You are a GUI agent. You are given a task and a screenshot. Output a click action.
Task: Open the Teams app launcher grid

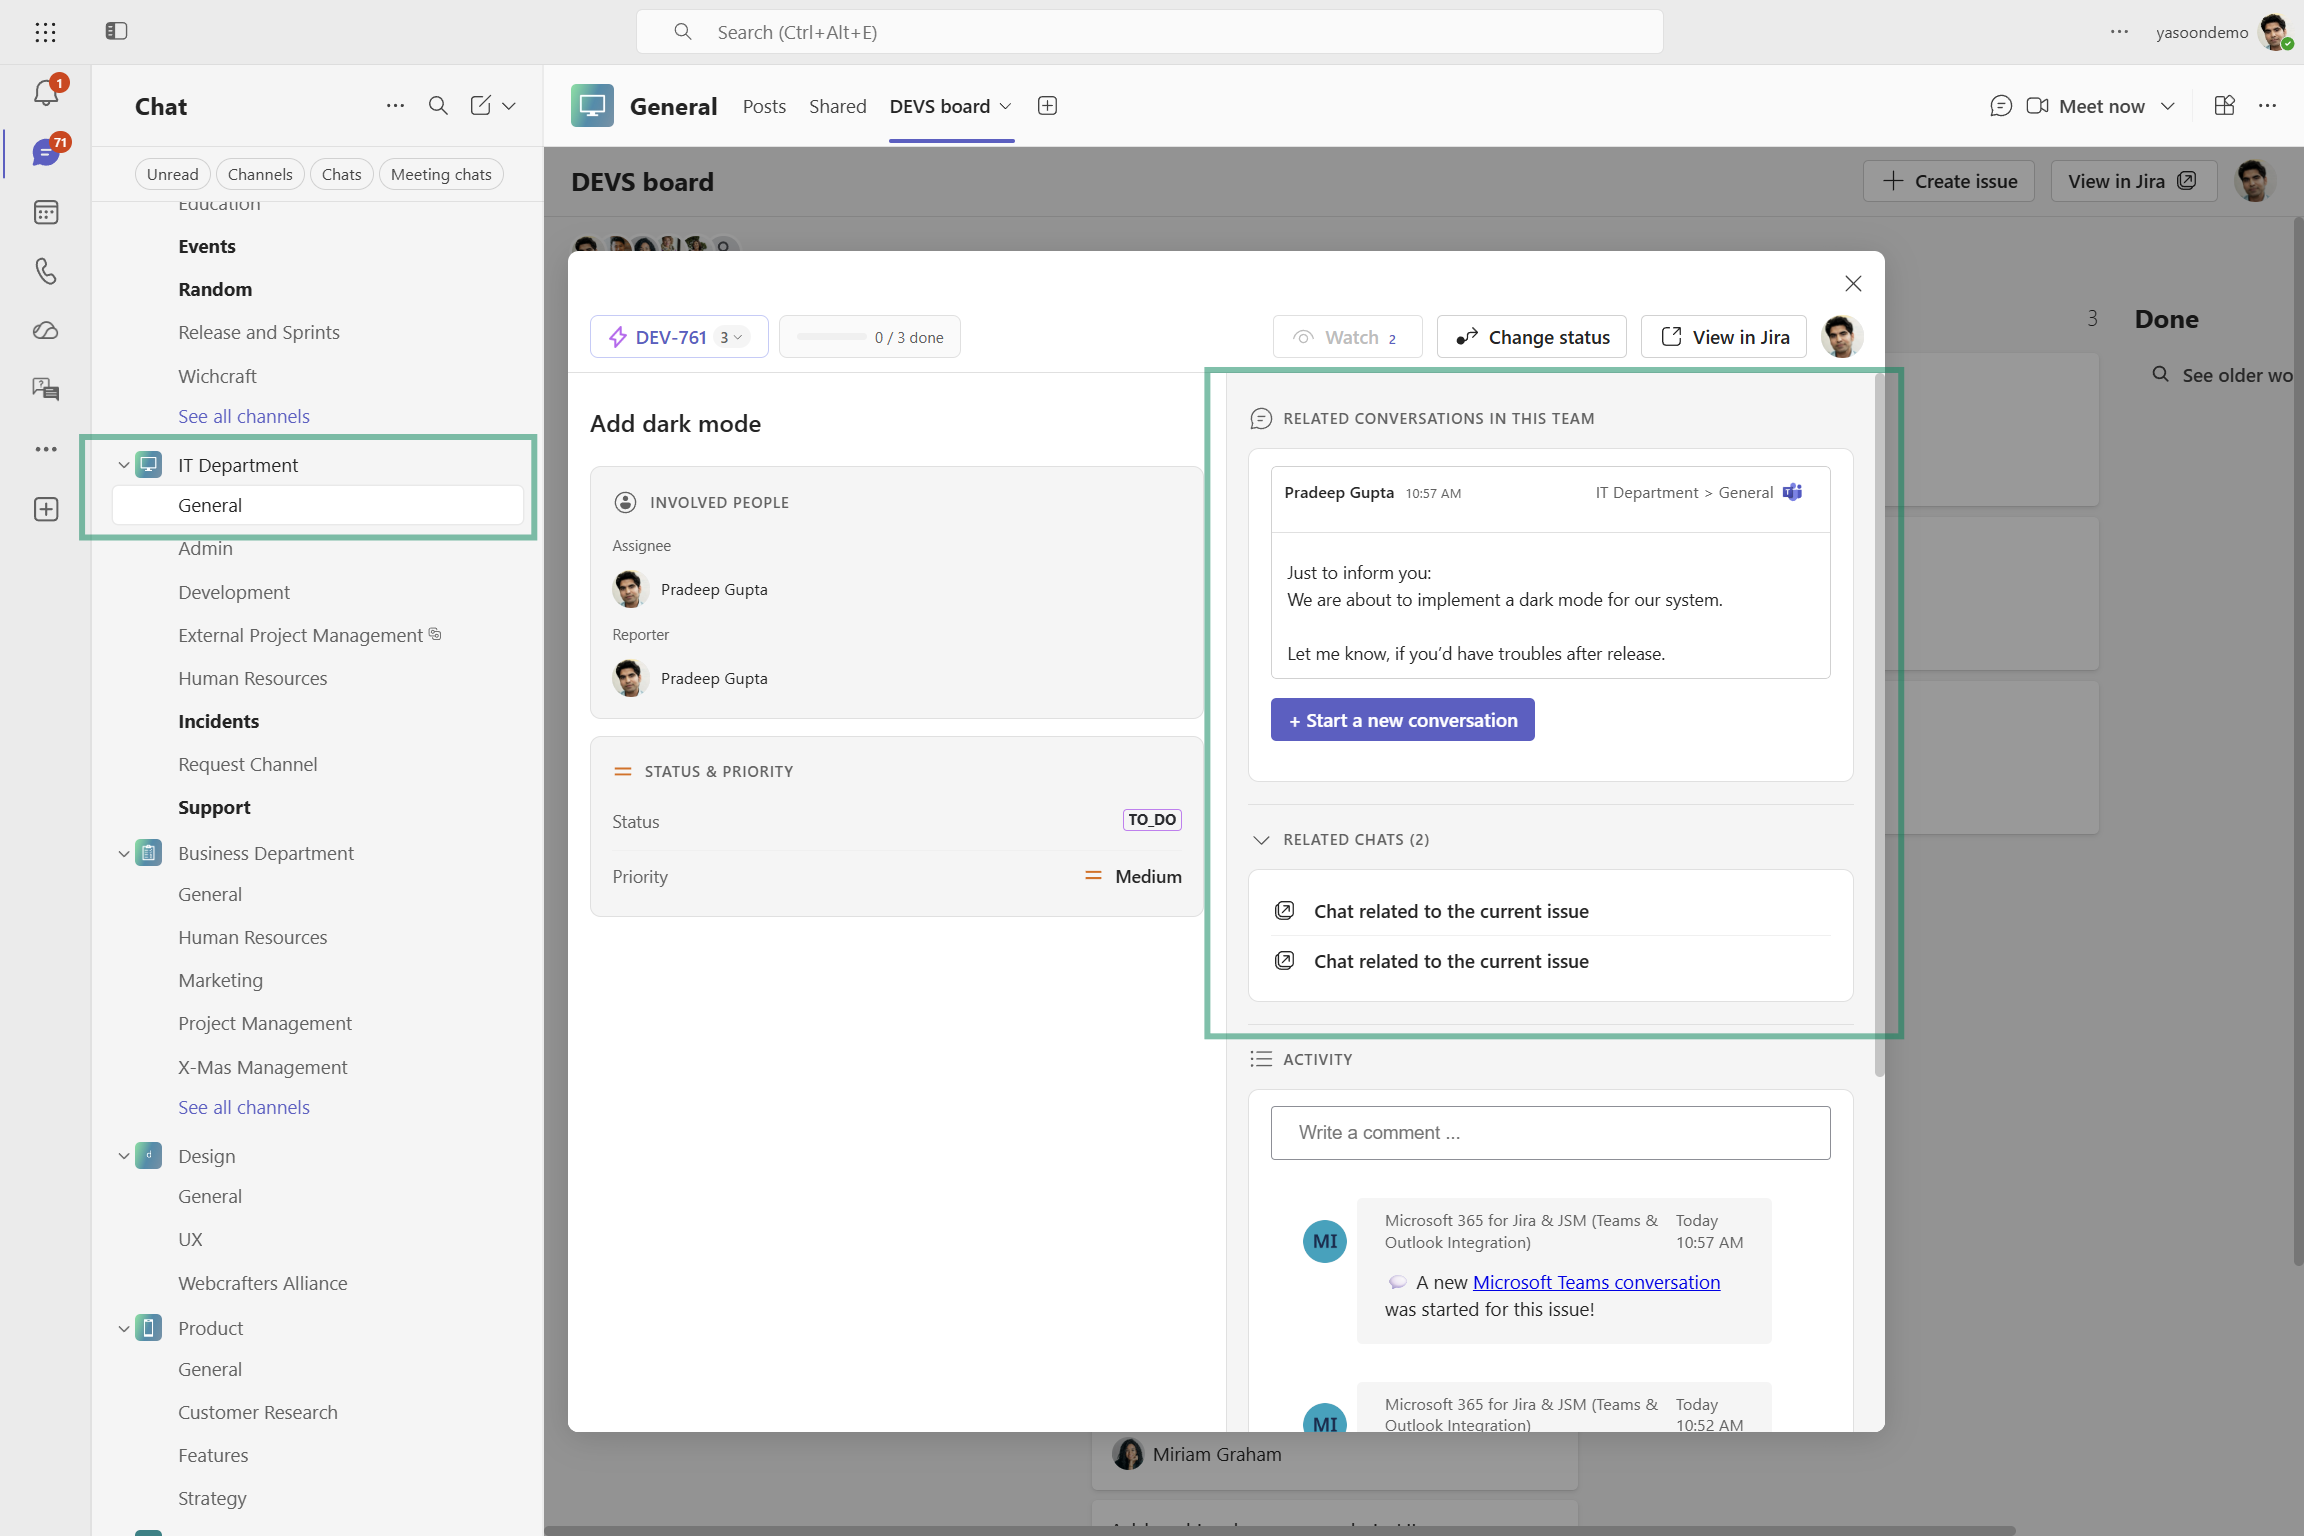click(x=45, y=32)
